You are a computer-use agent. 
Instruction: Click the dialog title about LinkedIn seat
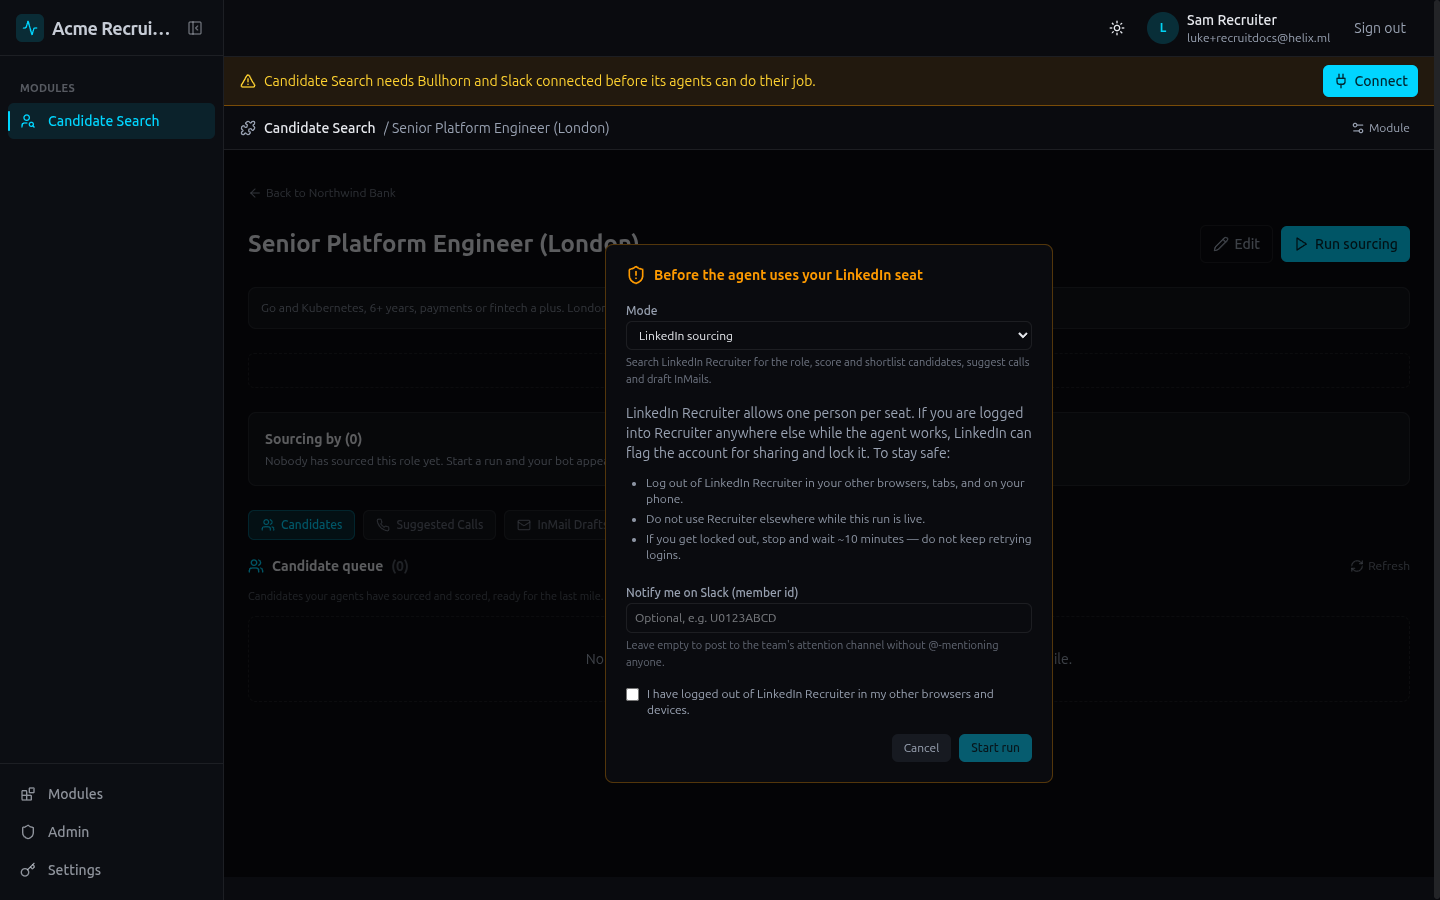[x=788, y=275]
